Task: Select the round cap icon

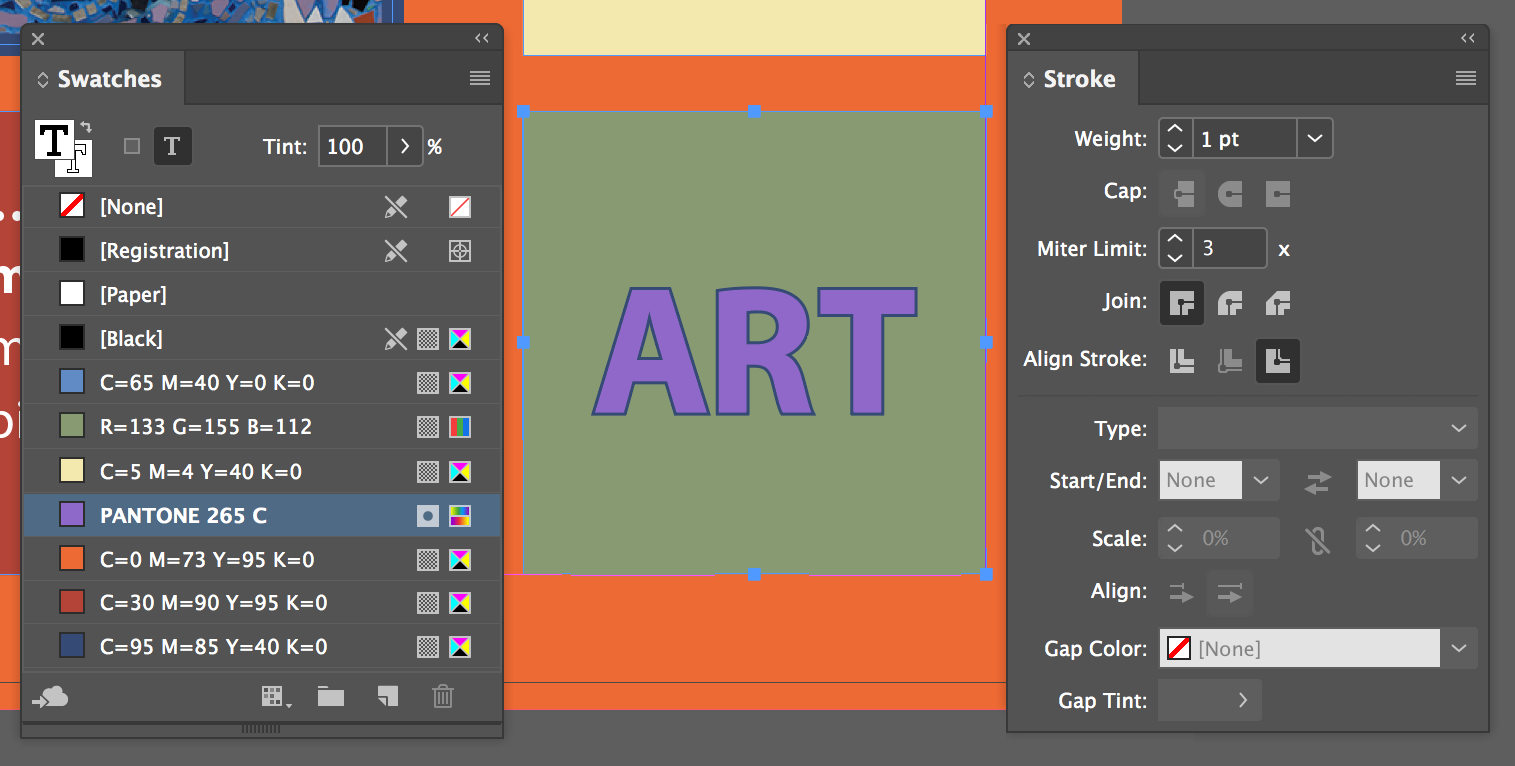Action: click(1230, 193)
